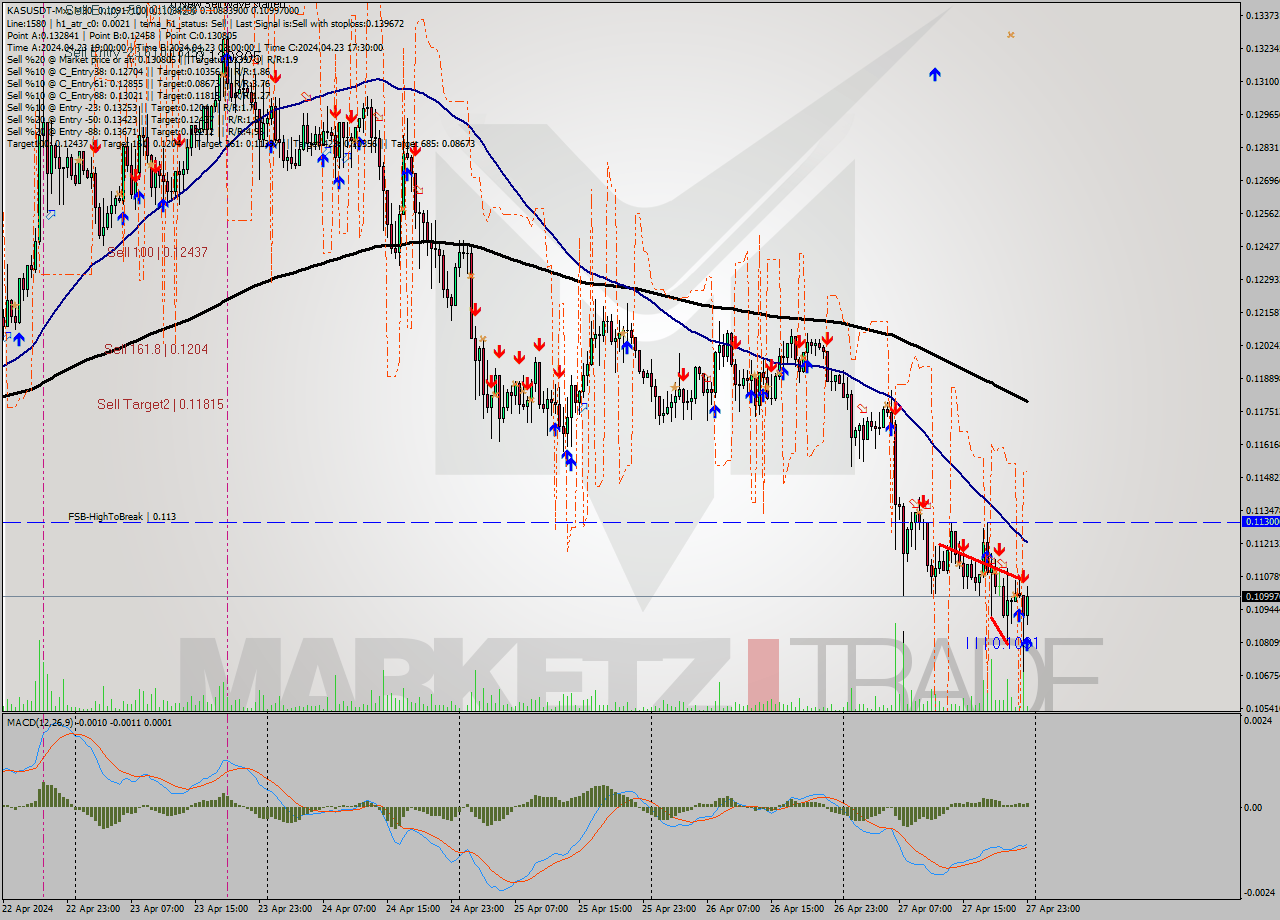
Task: Click the 'Sell 161.8 | 0.1204' level label
Action: (156, 349)
